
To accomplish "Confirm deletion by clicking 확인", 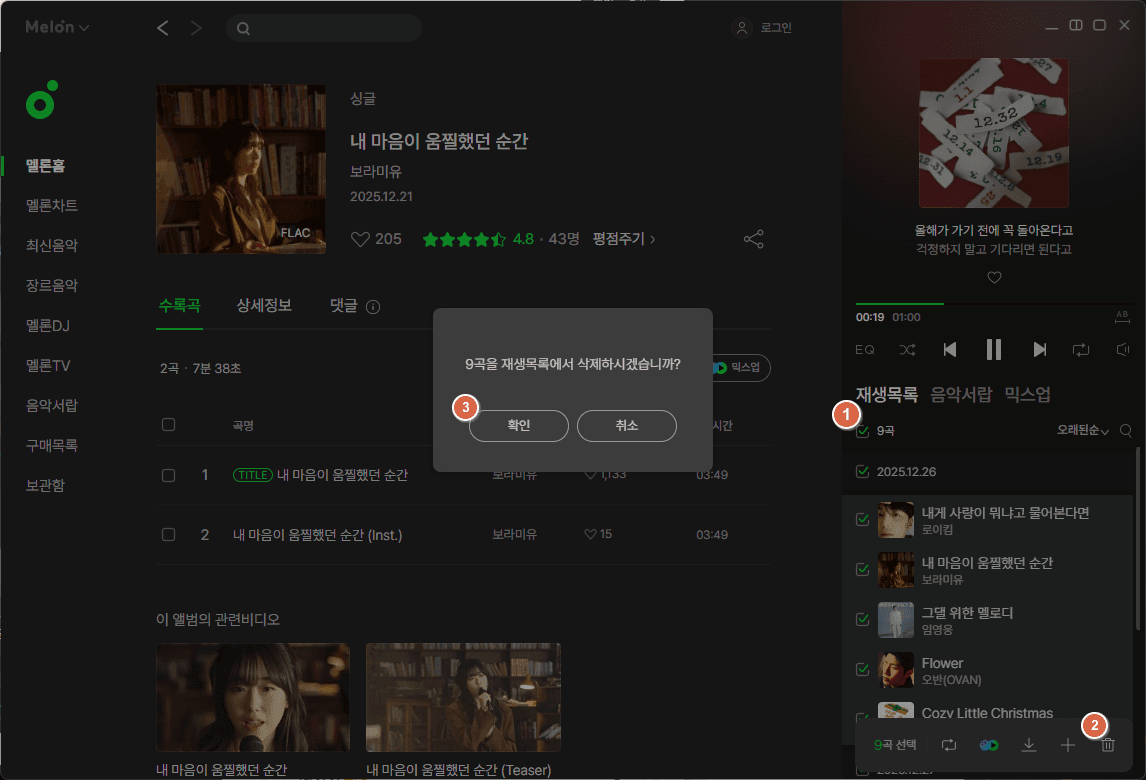I will pos(518,425).
